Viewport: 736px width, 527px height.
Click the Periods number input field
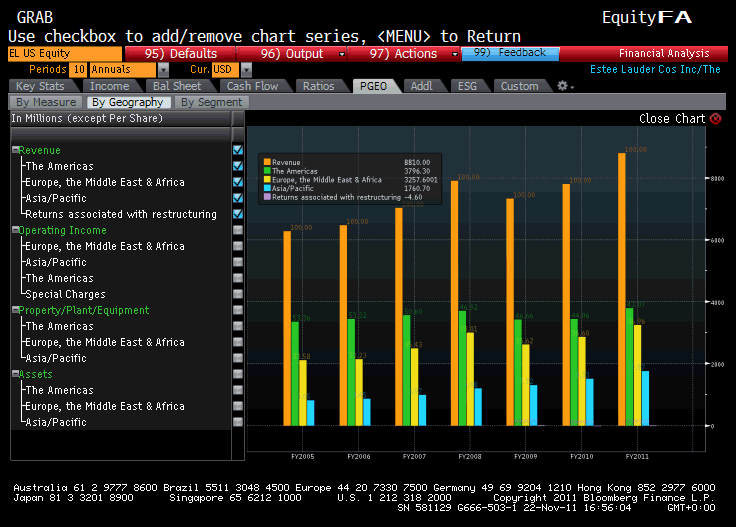tap(78, 70)
